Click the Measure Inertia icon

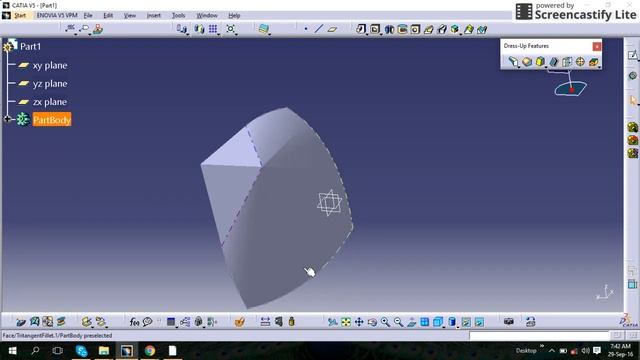[x=291, y=322]
